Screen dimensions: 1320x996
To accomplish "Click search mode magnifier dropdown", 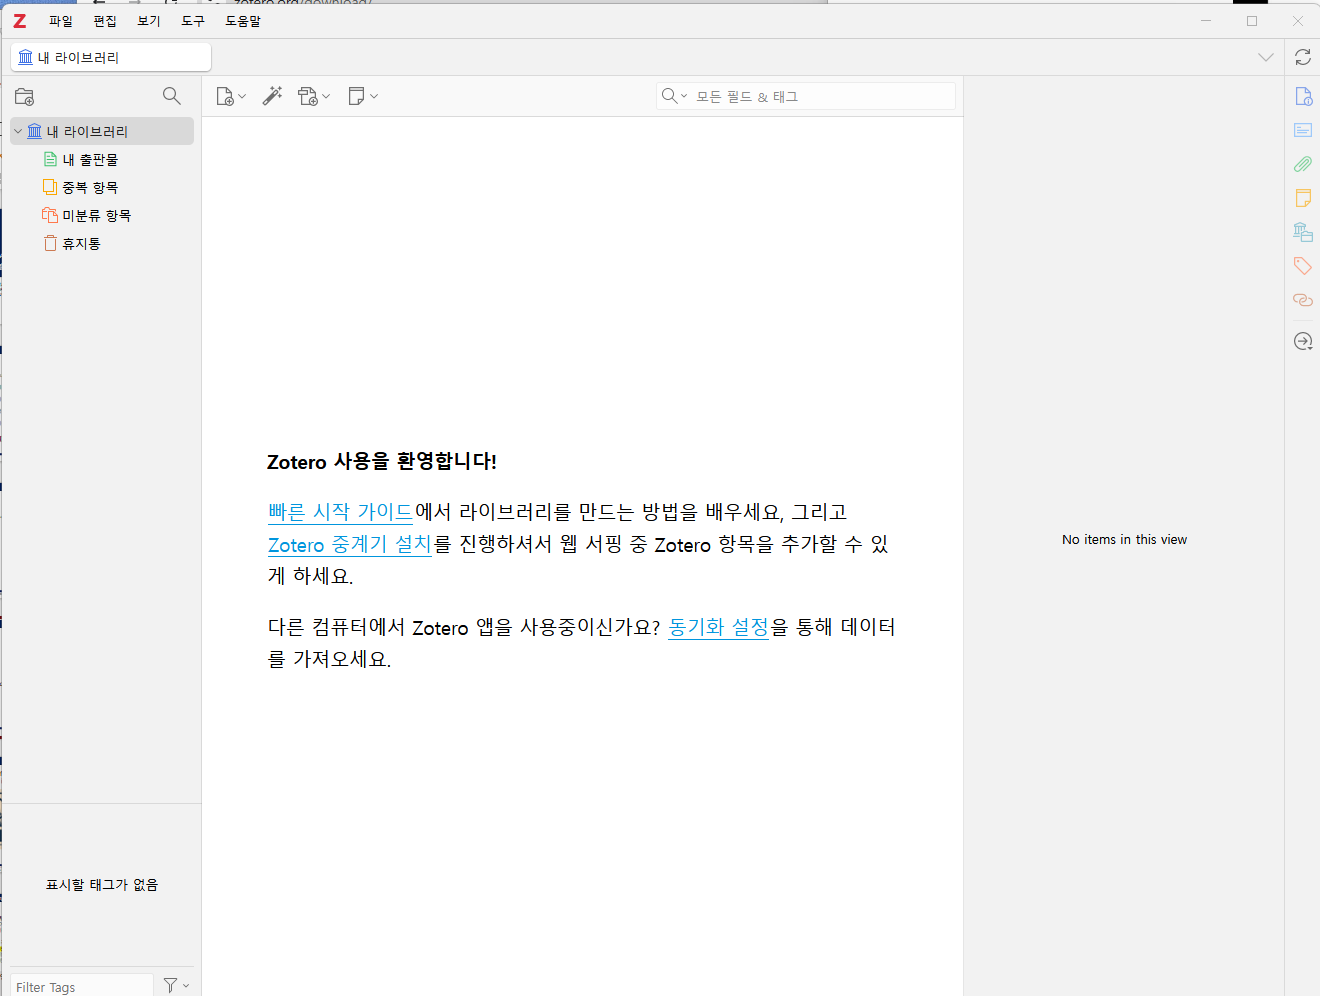I will click(674, 96).
